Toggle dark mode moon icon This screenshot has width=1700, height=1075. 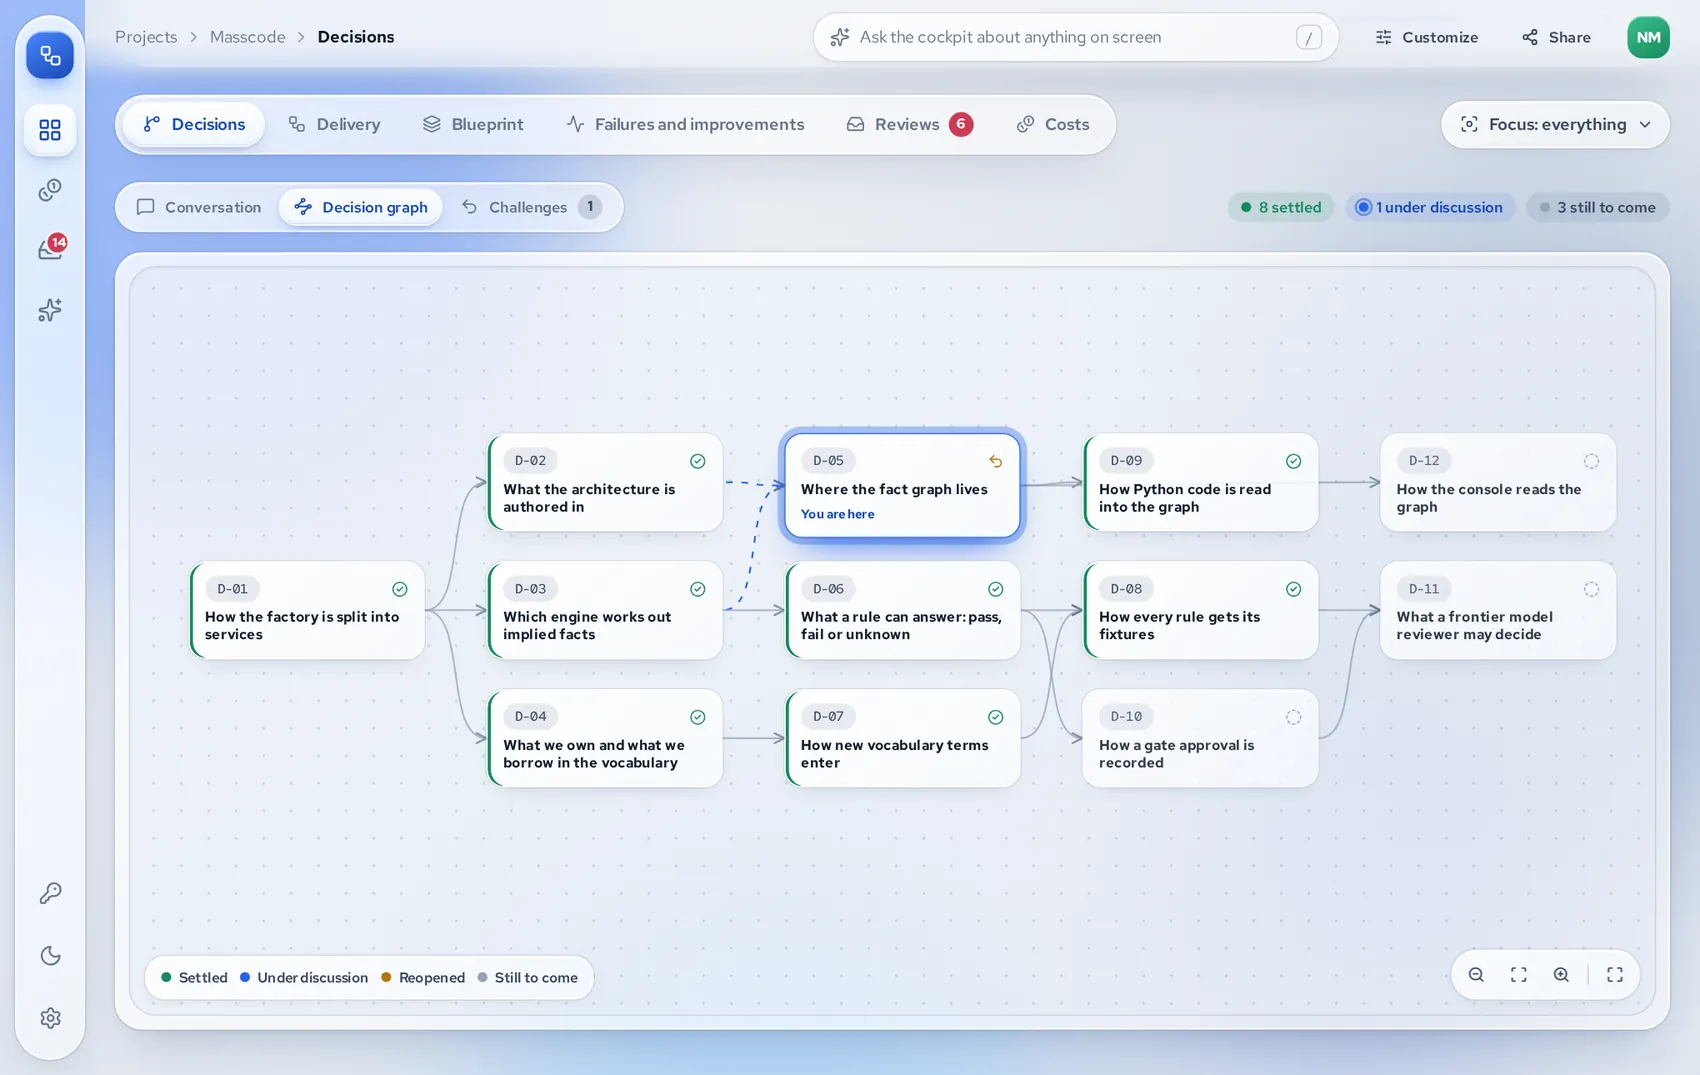click(x=50, y=955)
